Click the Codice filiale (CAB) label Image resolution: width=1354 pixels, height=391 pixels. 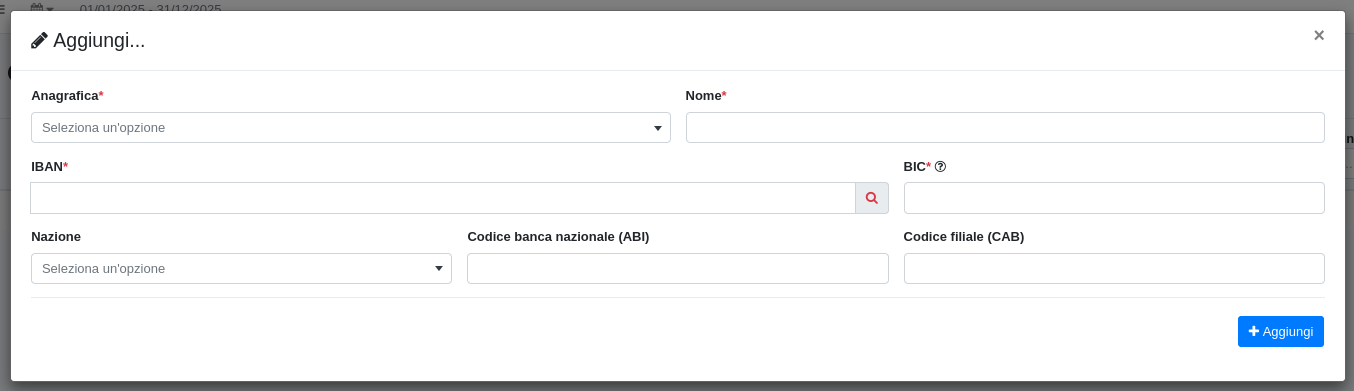coord(964,237)
